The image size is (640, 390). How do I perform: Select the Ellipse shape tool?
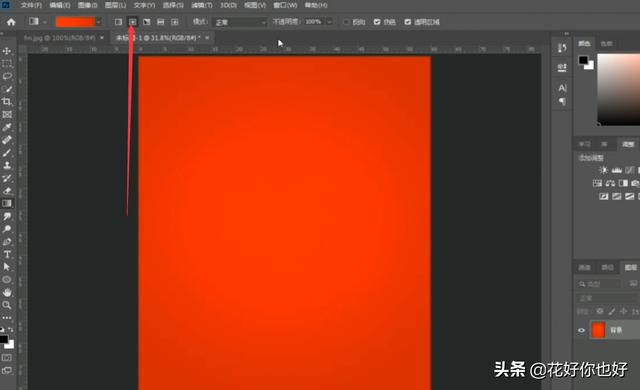(7, 279)
